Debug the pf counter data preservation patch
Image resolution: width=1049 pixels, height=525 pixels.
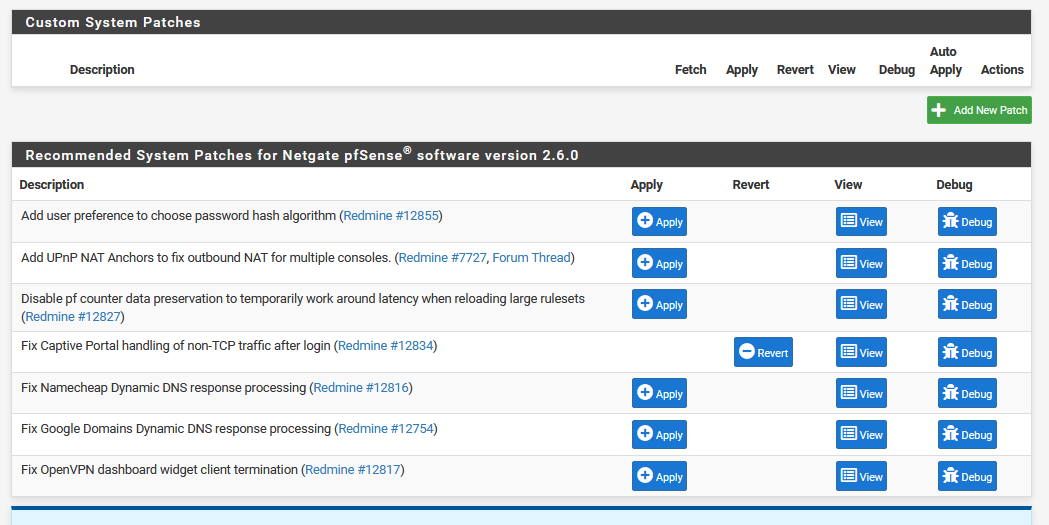click(967, 304)
